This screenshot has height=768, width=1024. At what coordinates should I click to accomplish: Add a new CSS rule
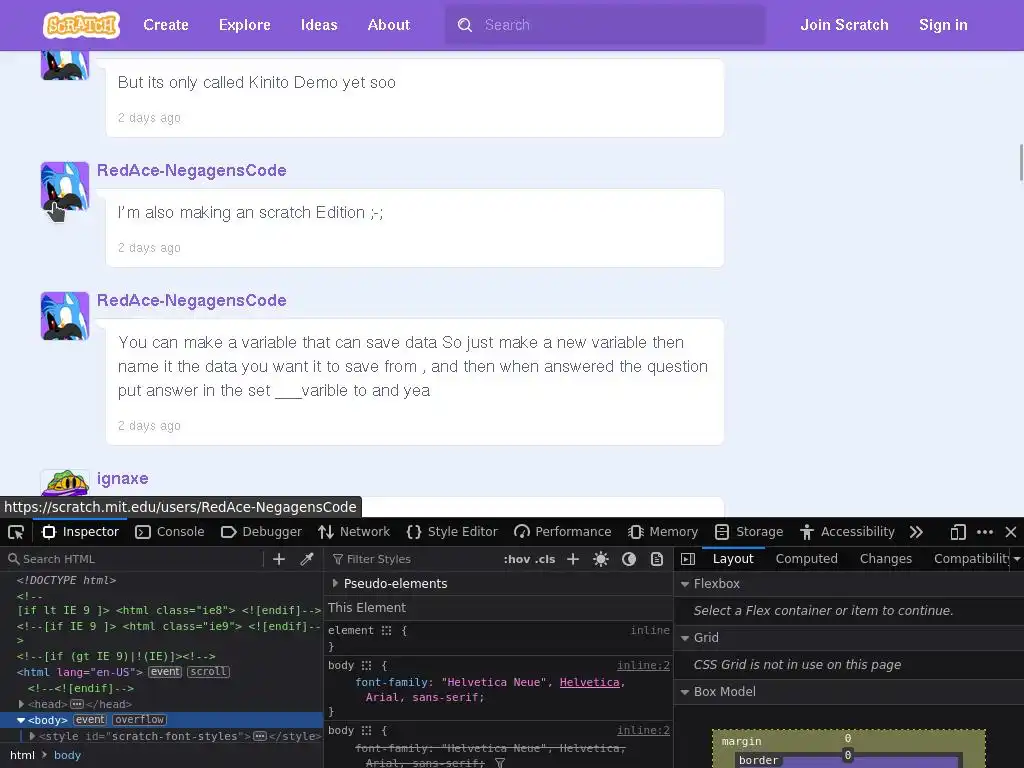(x=573, y=559)
